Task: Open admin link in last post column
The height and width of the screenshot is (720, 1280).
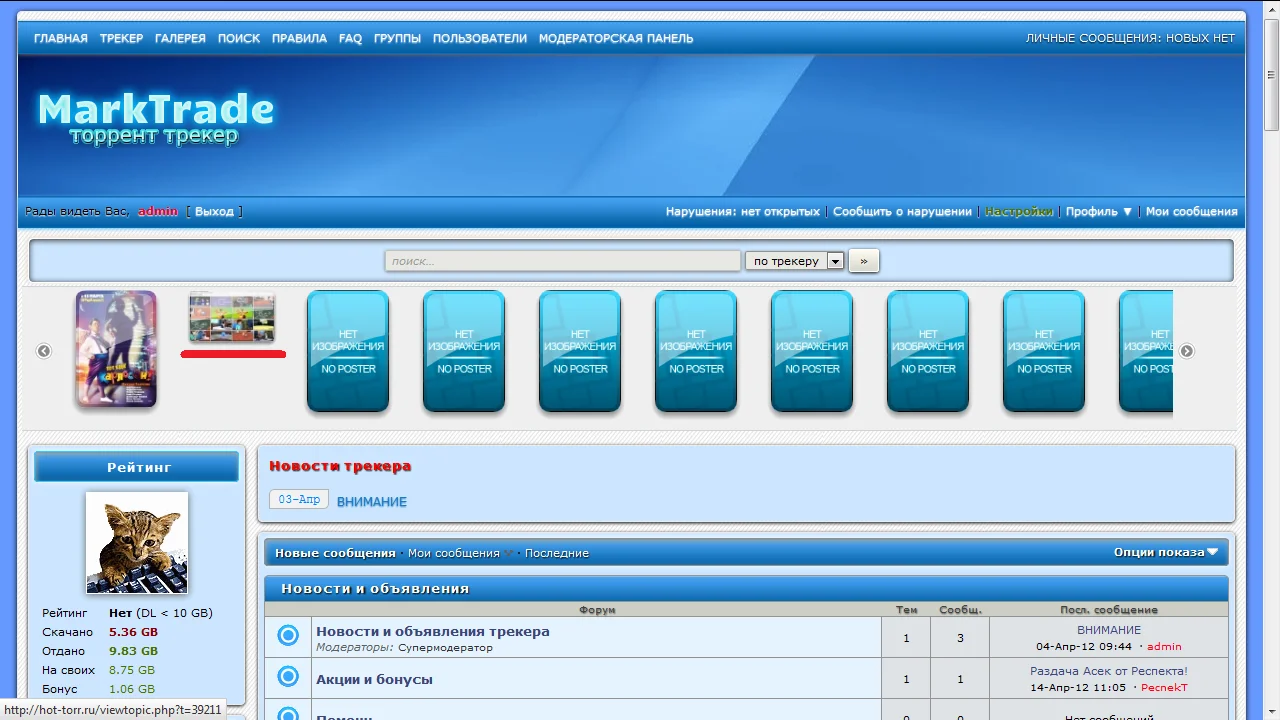Action: [x=1164, y=647]
